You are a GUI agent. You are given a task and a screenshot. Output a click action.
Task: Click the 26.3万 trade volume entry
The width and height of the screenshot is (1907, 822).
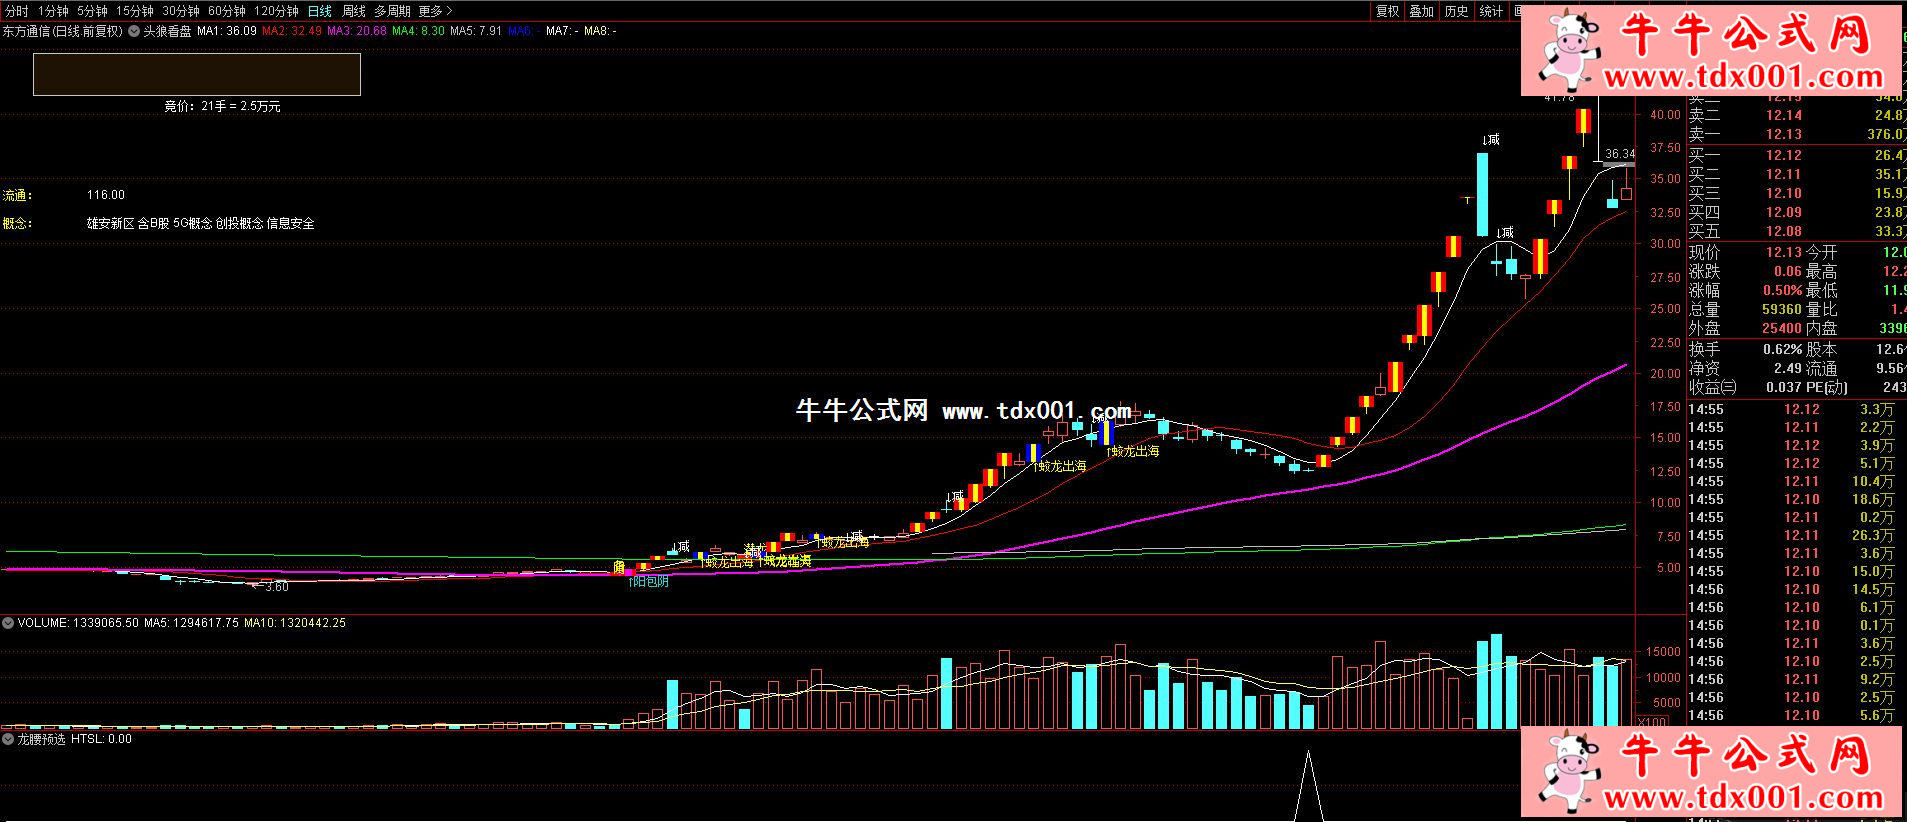tap(1872, 535)
